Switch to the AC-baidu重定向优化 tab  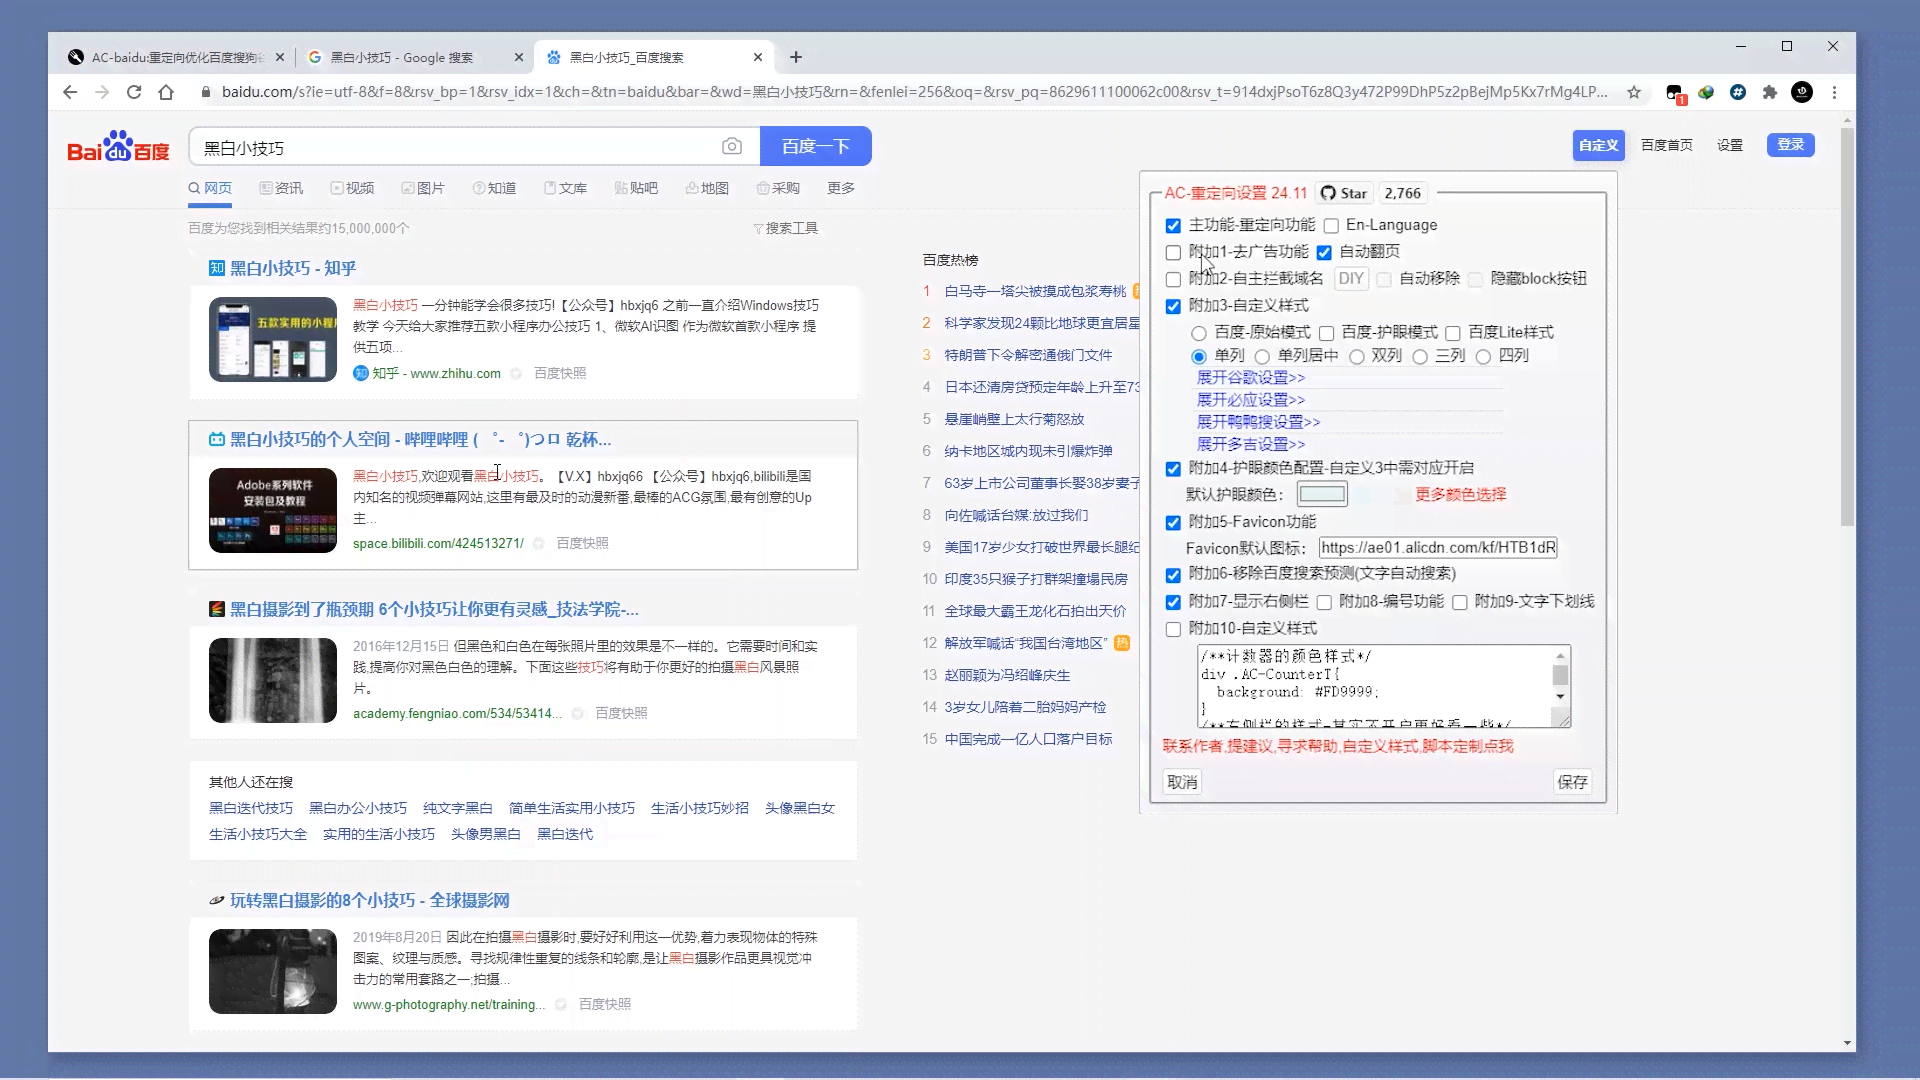point(175,57)
